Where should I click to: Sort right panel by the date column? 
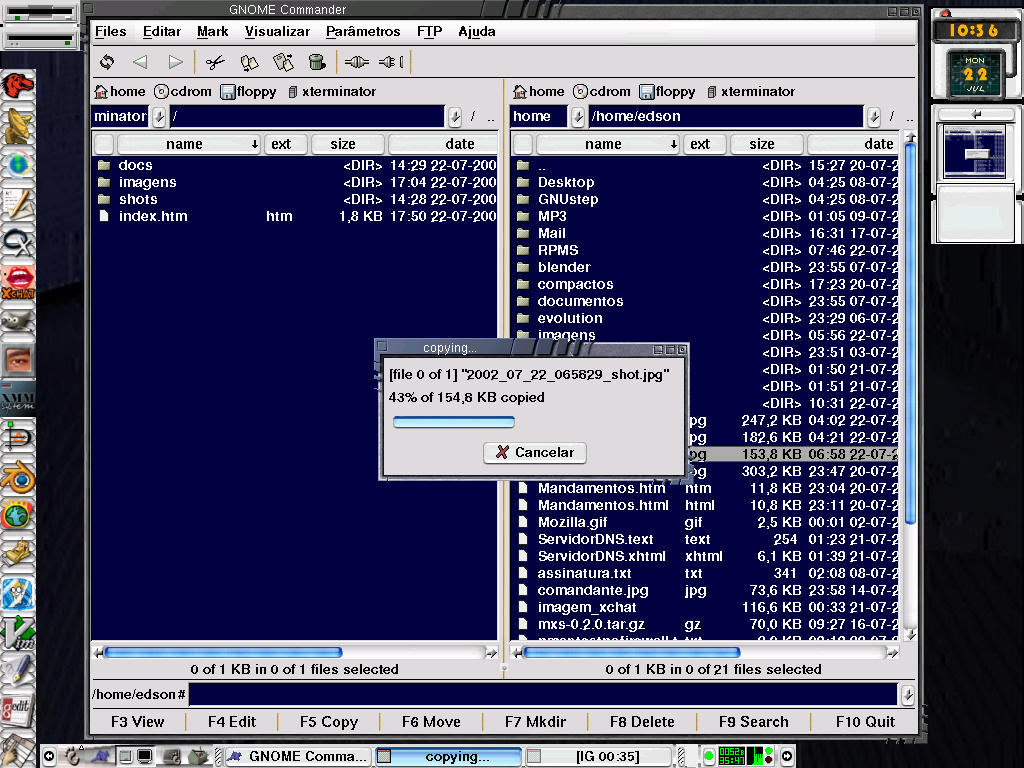(854, 144)
